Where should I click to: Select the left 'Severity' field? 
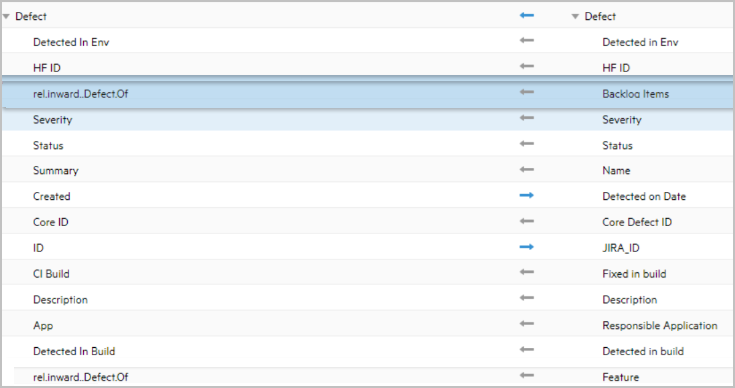[52, 119]
